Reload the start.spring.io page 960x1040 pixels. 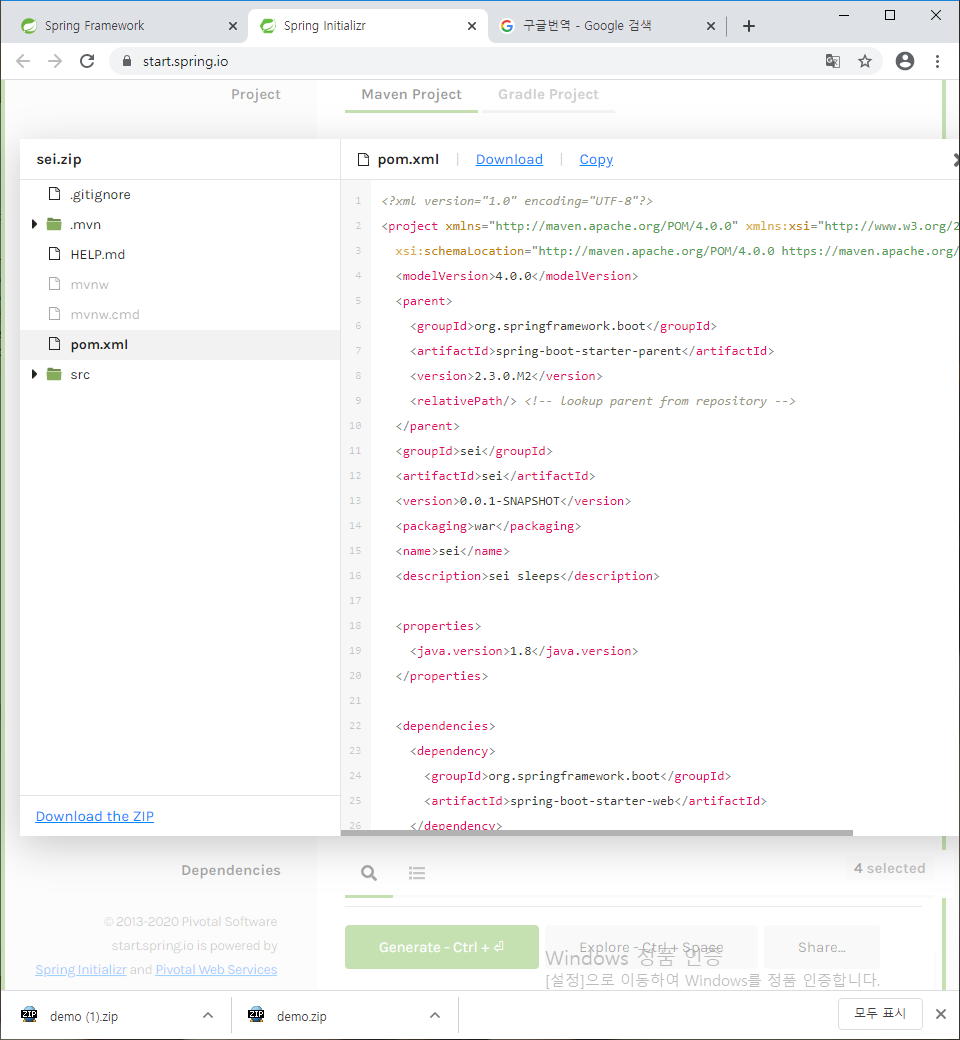(87, 61)
